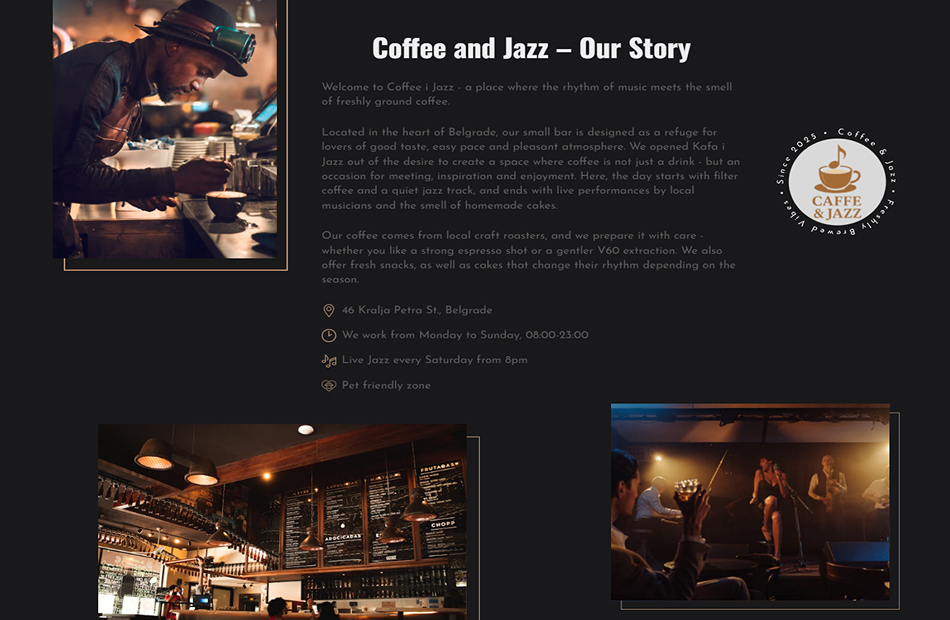
Task: Click the pet friendly heart icon
Action: point(328,385)
